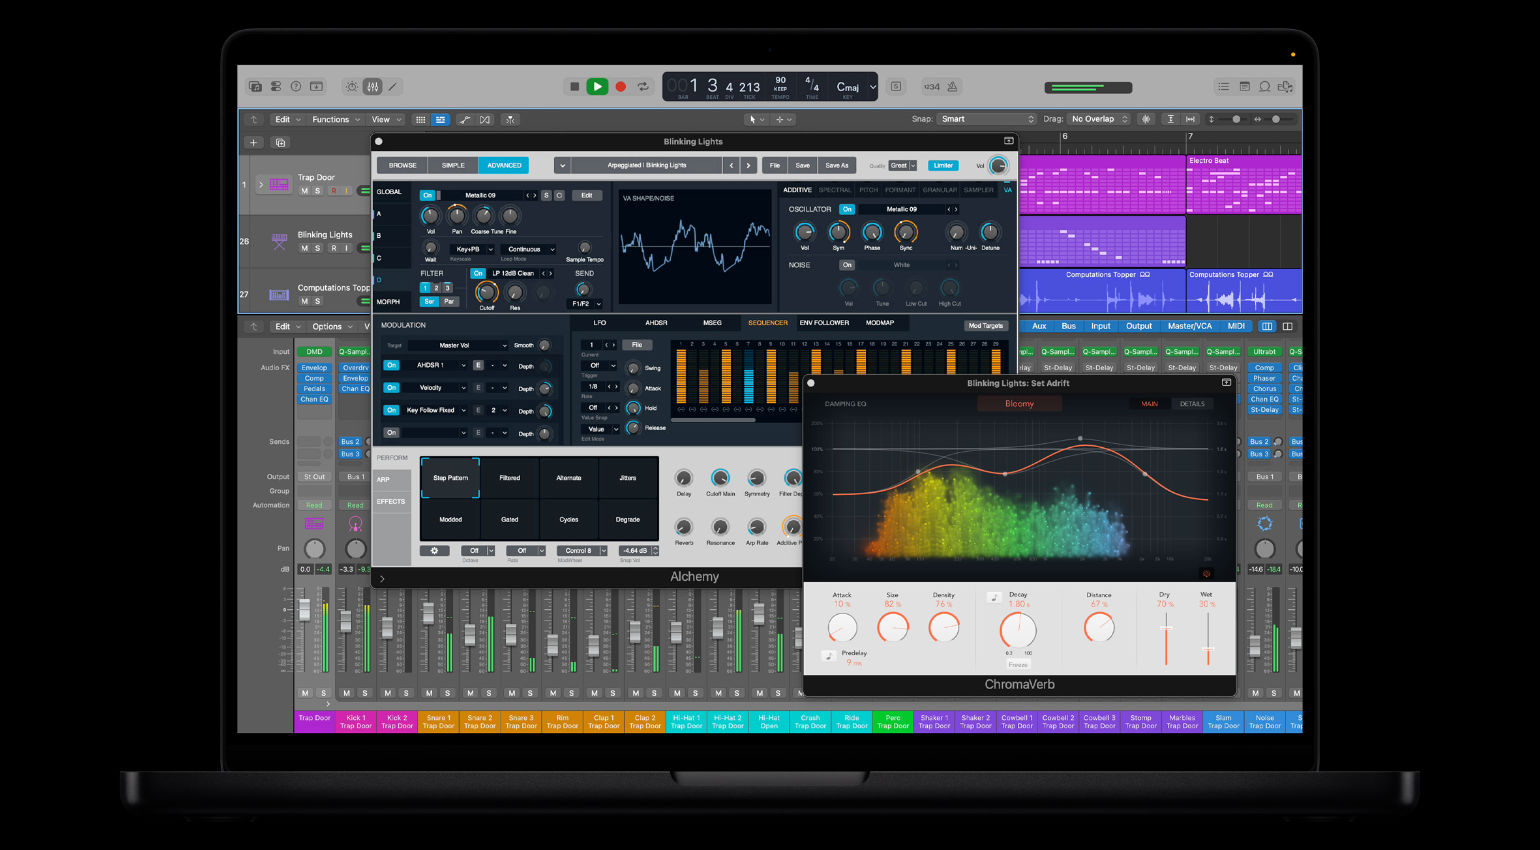This screenshot has height=850, width=1540.
Task: Click the Electro Beat region in timeline
Action: pyautogui.click(x=1243, y=184)
